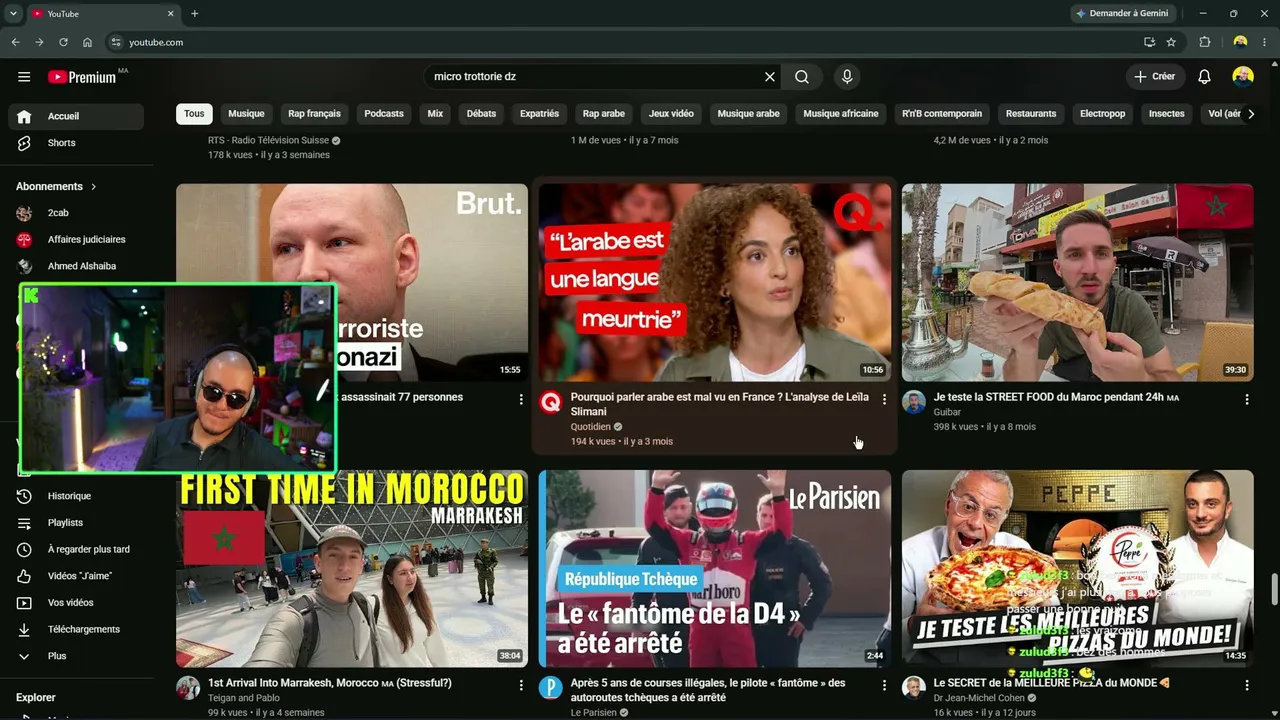Open the notifications bell
The height and width of the screenshot is (720, 1280).
click(x=1205, y=77)
